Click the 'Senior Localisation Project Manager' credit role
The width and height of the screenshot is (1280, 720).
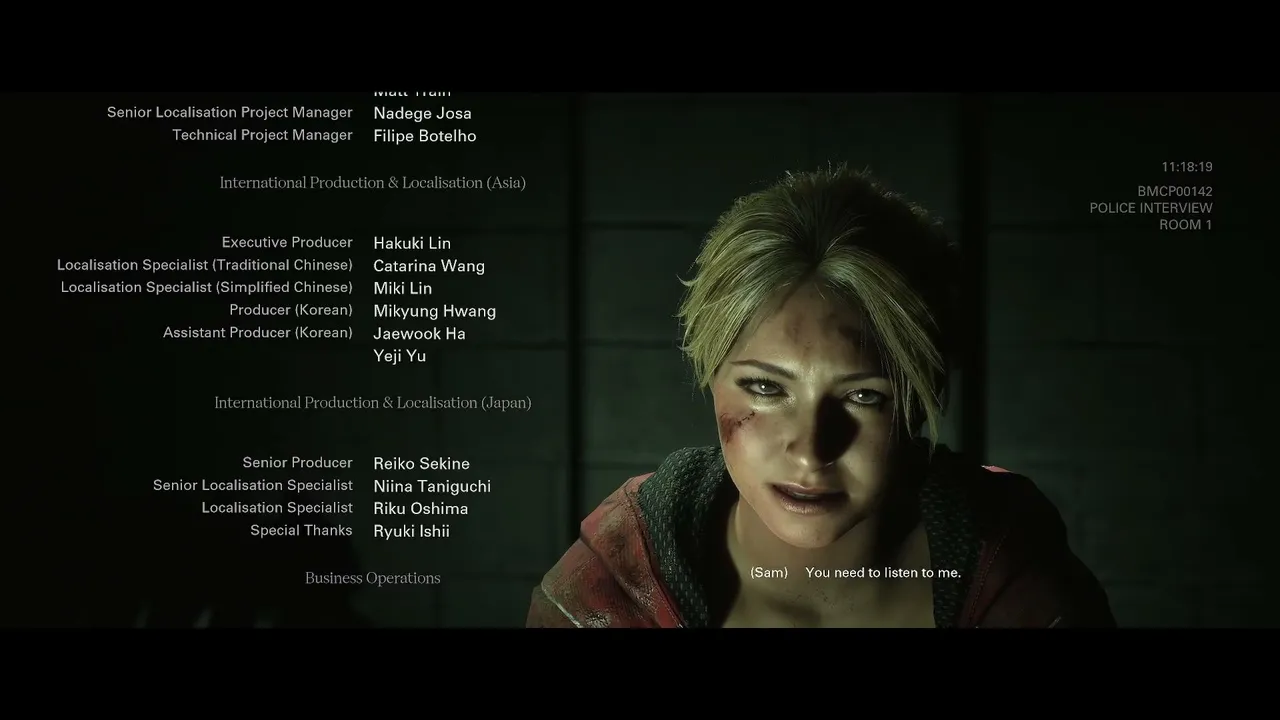pyautogui.click(x=230, y=112)
